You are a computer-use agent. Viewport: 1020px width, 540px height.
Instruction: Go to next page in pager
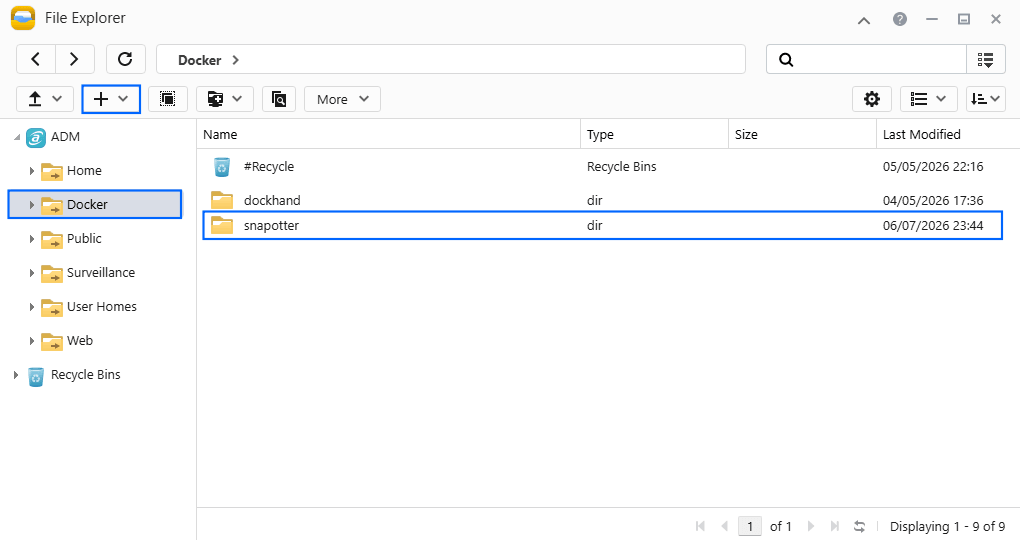pos(811,526)
